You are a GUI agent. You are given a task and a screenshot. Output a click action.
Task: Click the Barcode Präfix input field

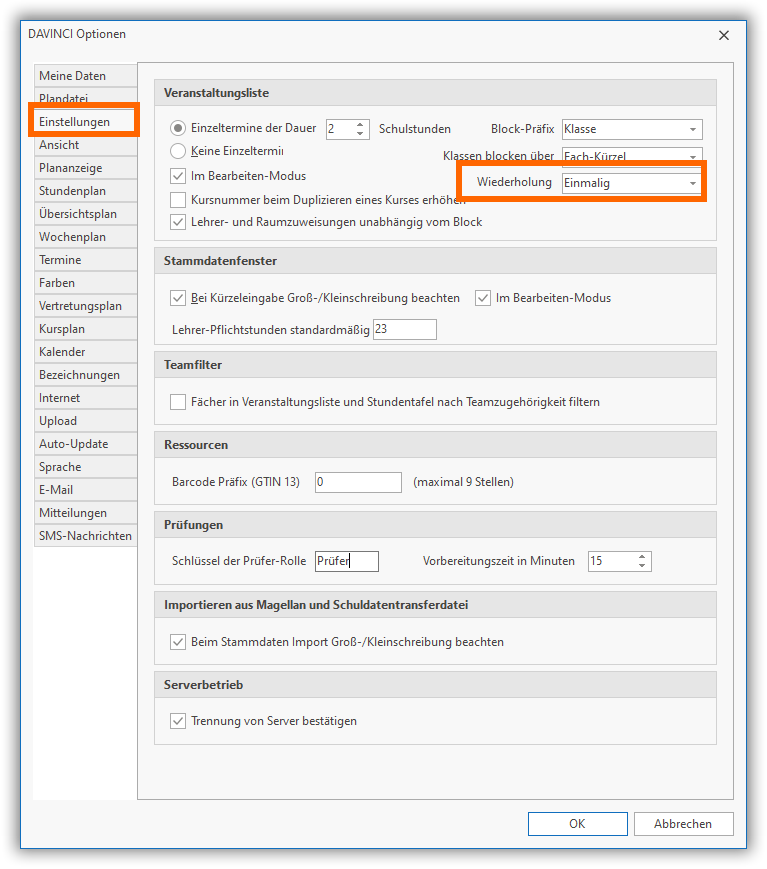coord(357,482)
